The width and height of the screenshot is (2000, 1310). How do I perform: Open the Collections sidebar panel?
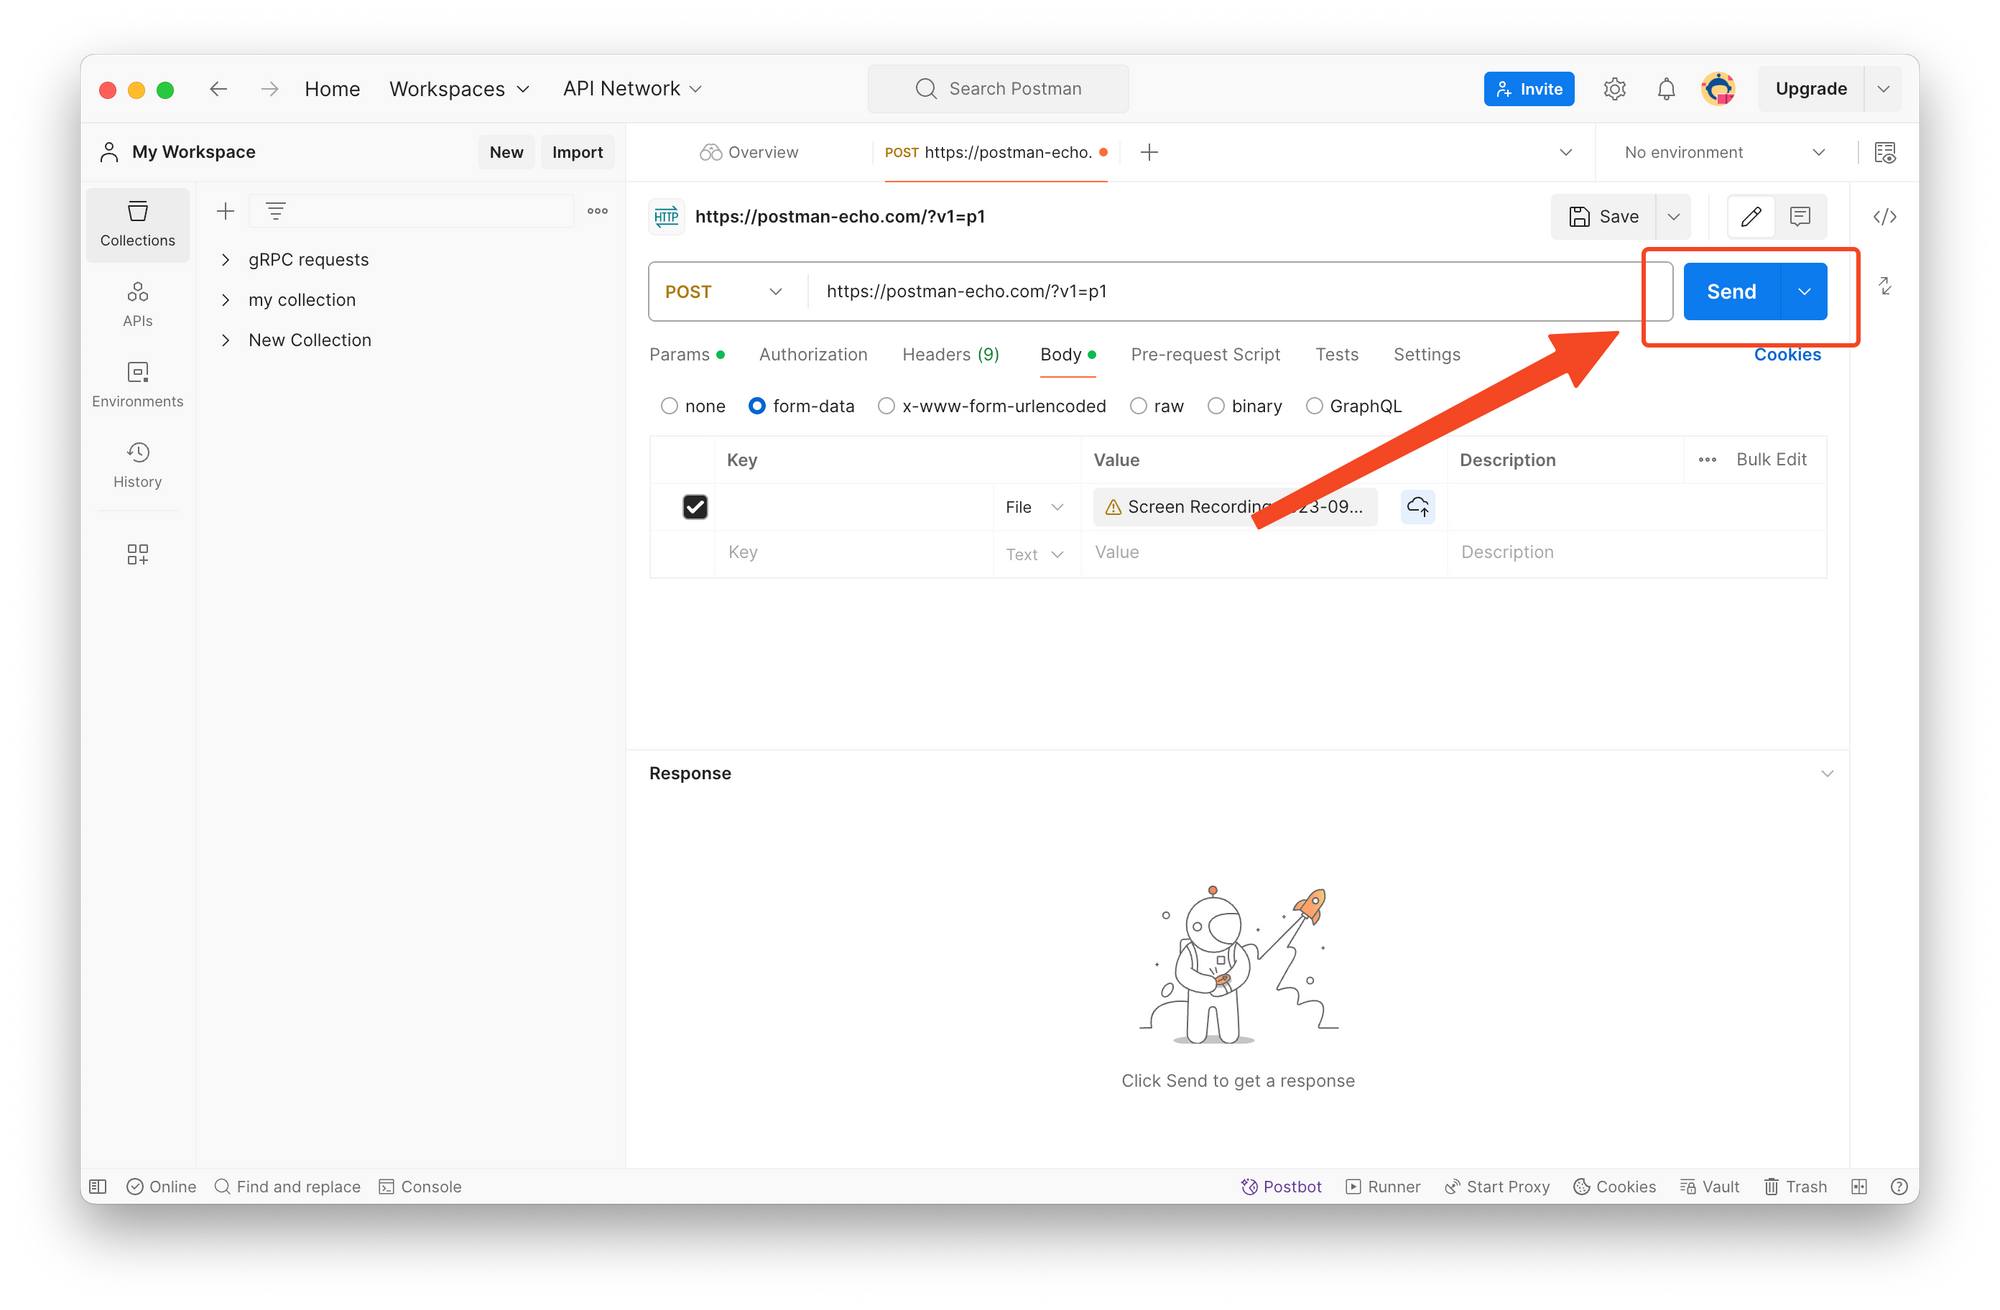coord(138,224)
